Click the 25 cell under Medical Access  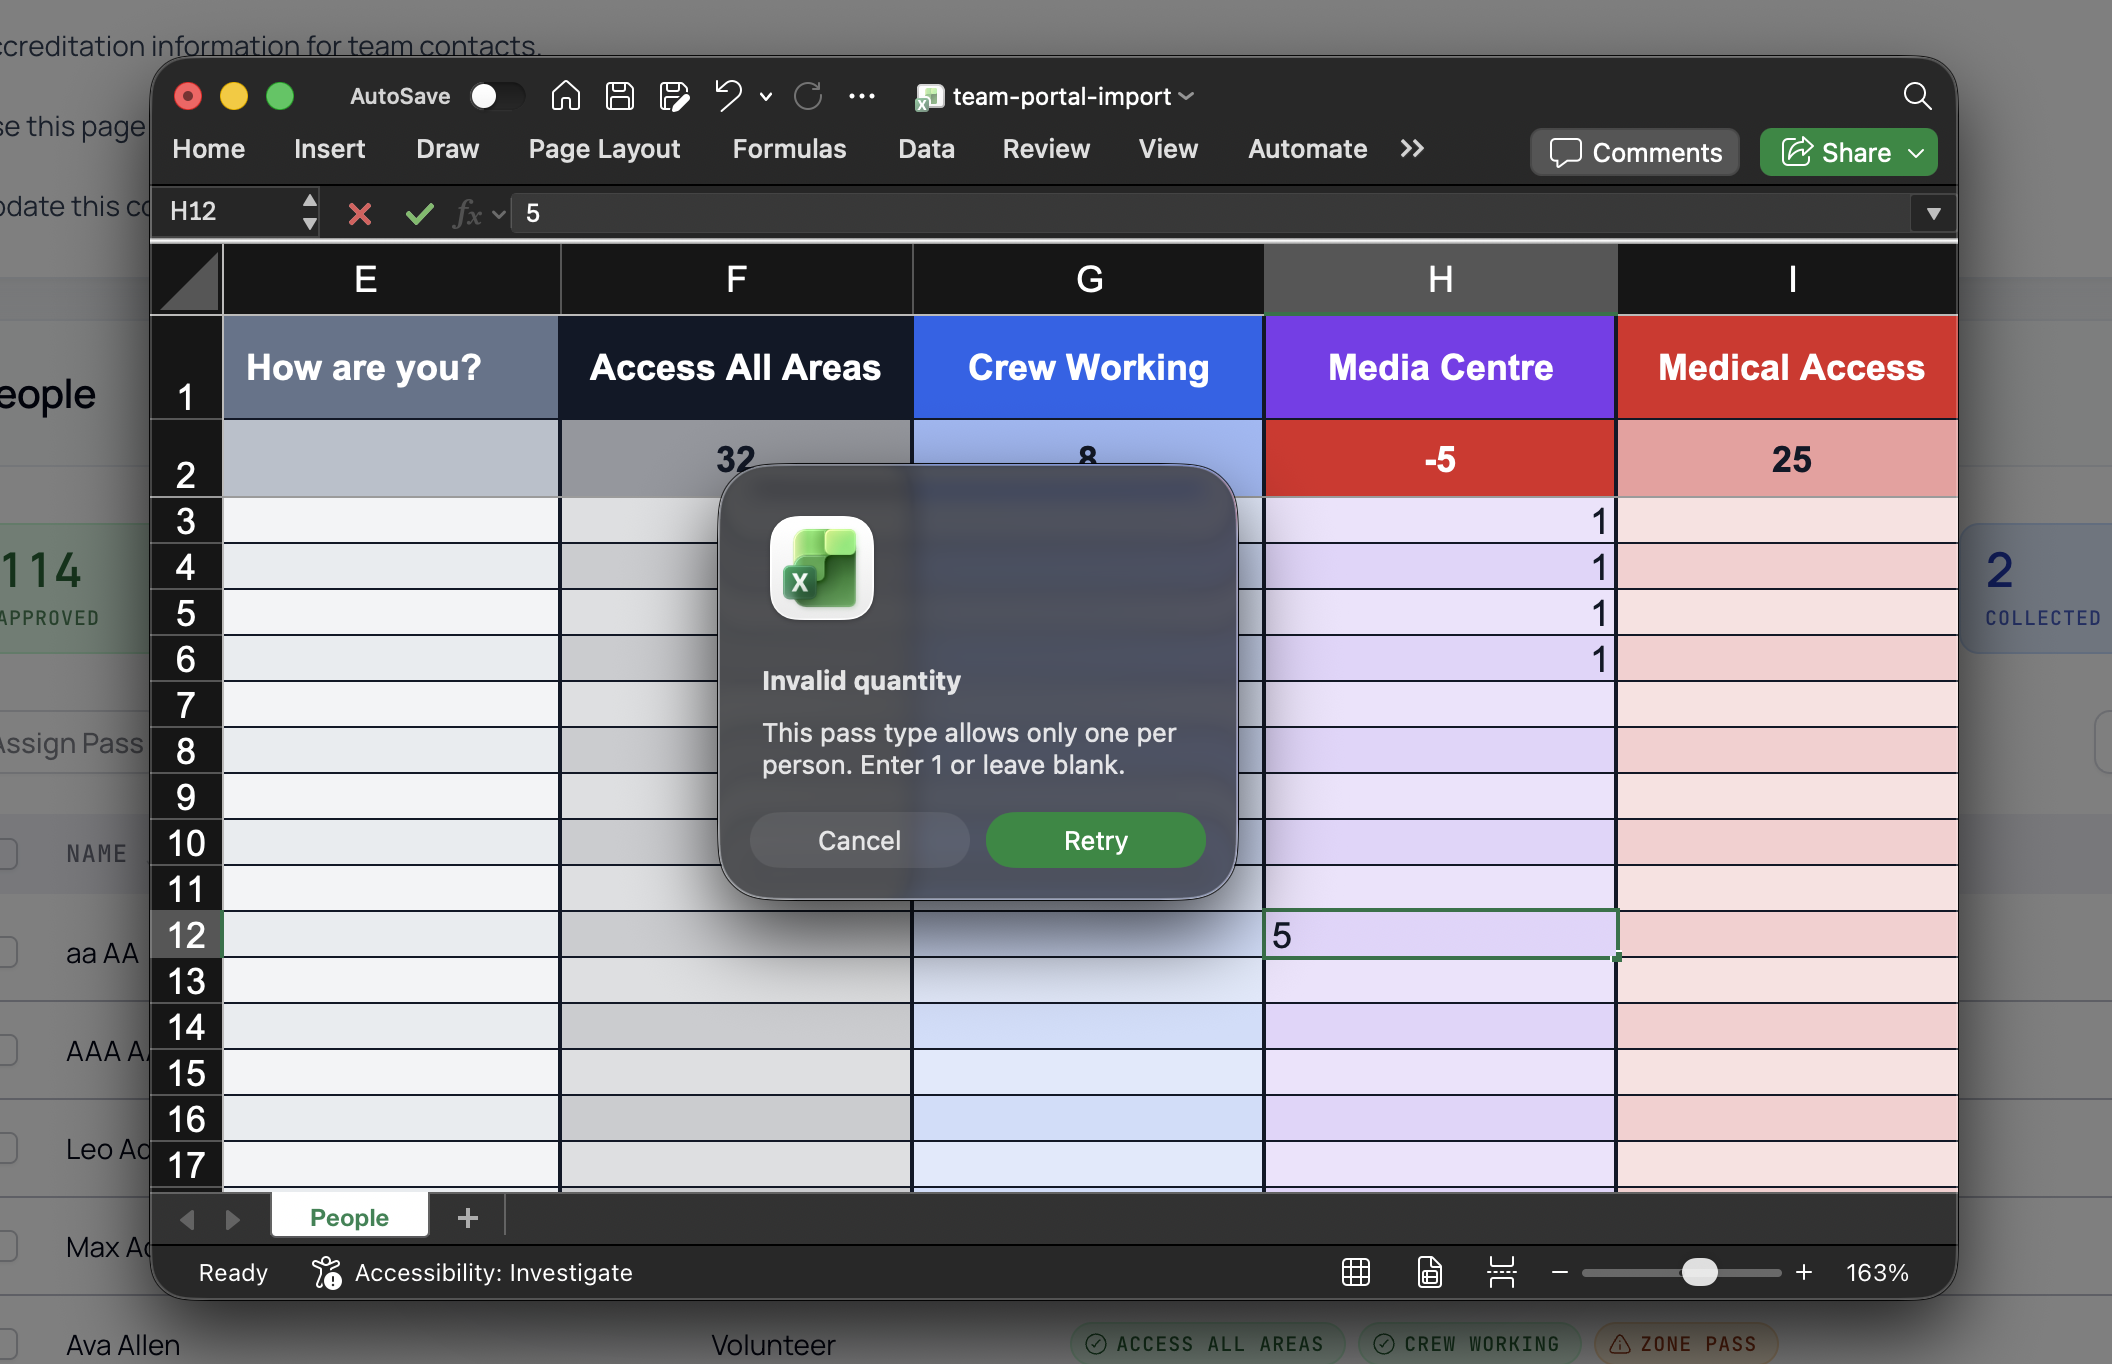(1789, 459)
